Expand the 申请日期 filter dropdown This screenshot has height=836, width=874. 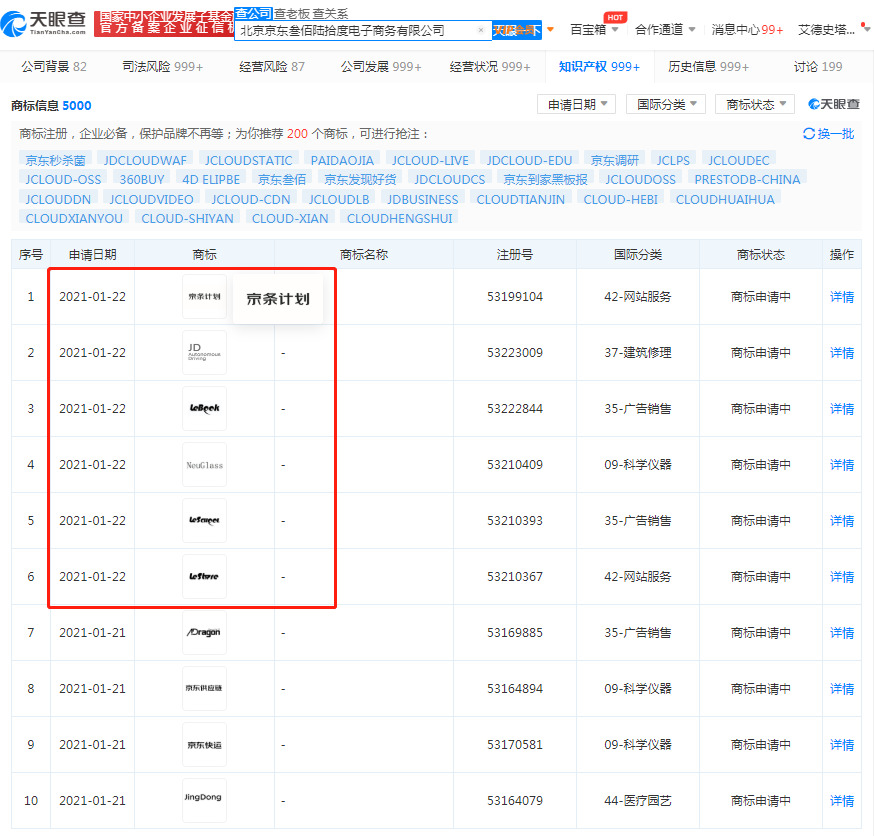576,104
